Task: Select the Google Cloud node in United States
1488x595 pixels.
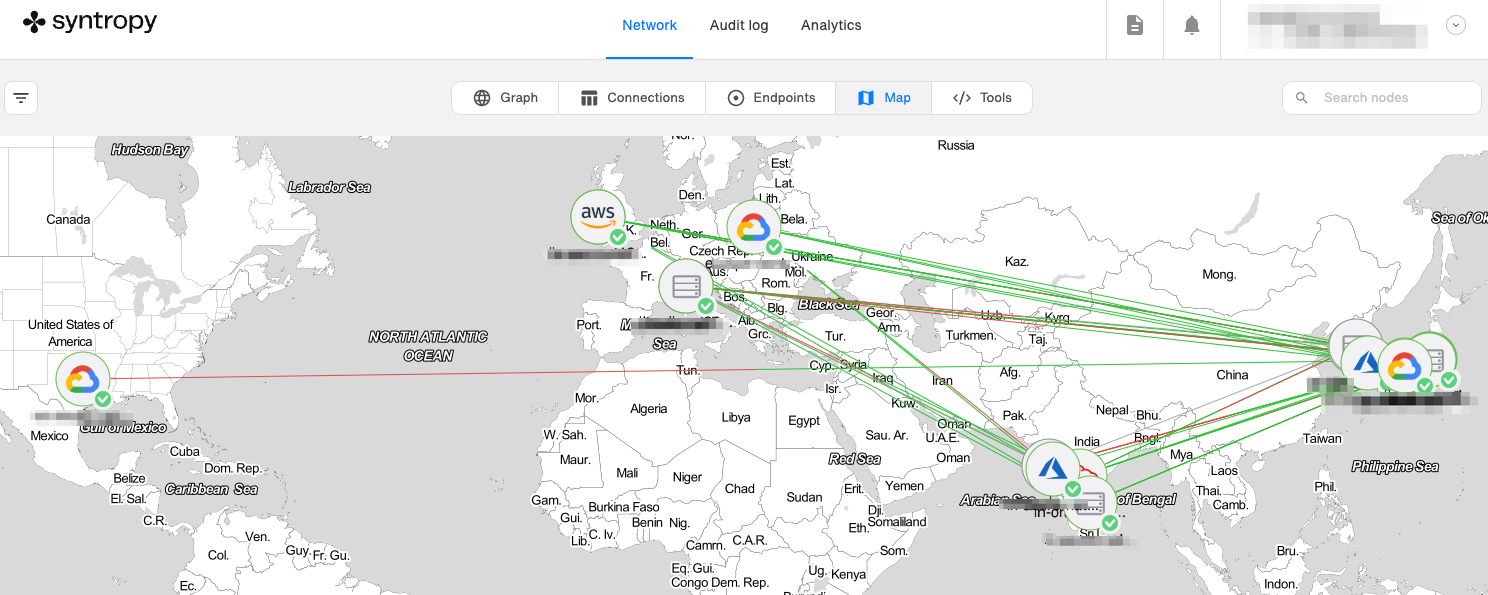Action: click(x=83, y=379)
